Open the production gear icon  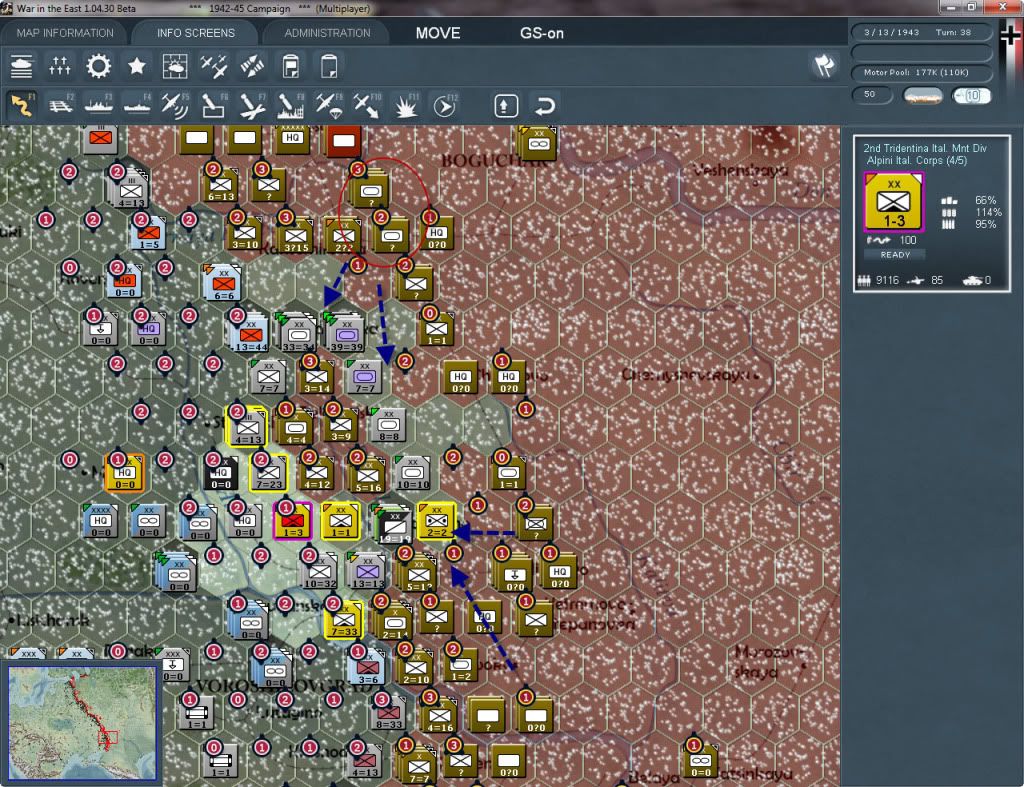click(x=99, y=67)
